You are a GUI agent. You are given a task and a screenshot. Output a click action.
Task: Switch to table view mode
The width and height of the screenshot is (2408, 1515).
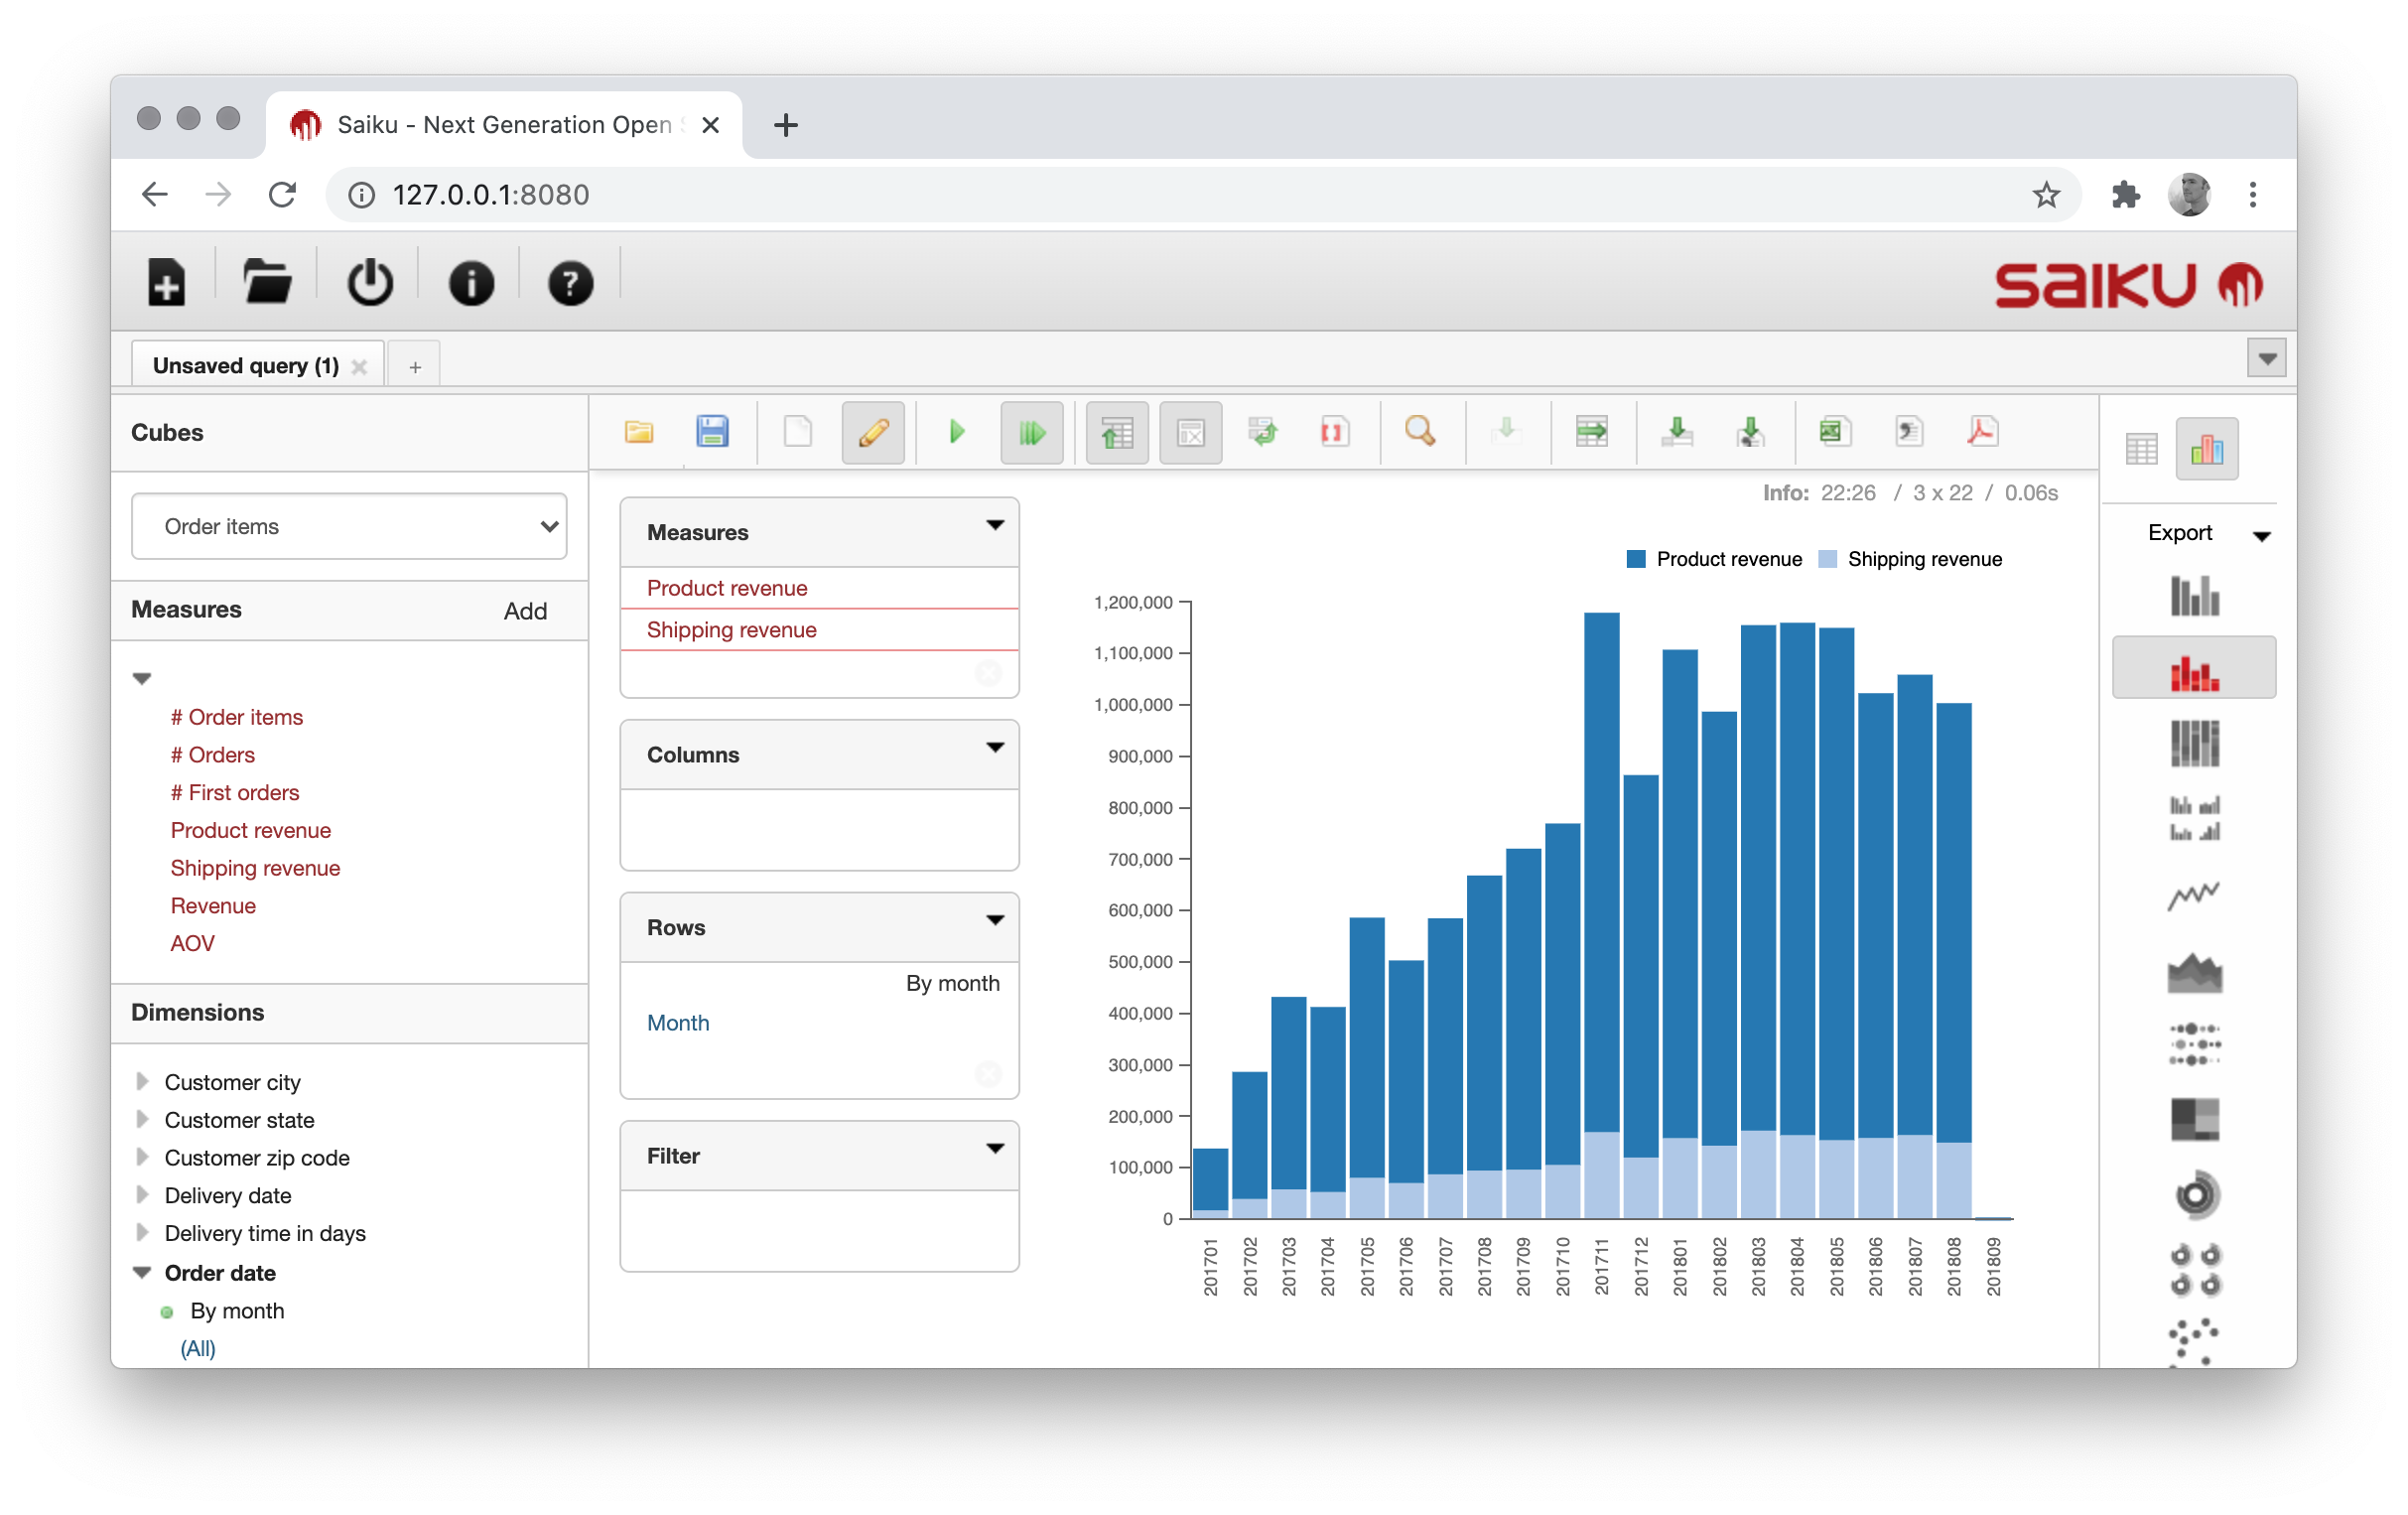tap(2141, 449)
